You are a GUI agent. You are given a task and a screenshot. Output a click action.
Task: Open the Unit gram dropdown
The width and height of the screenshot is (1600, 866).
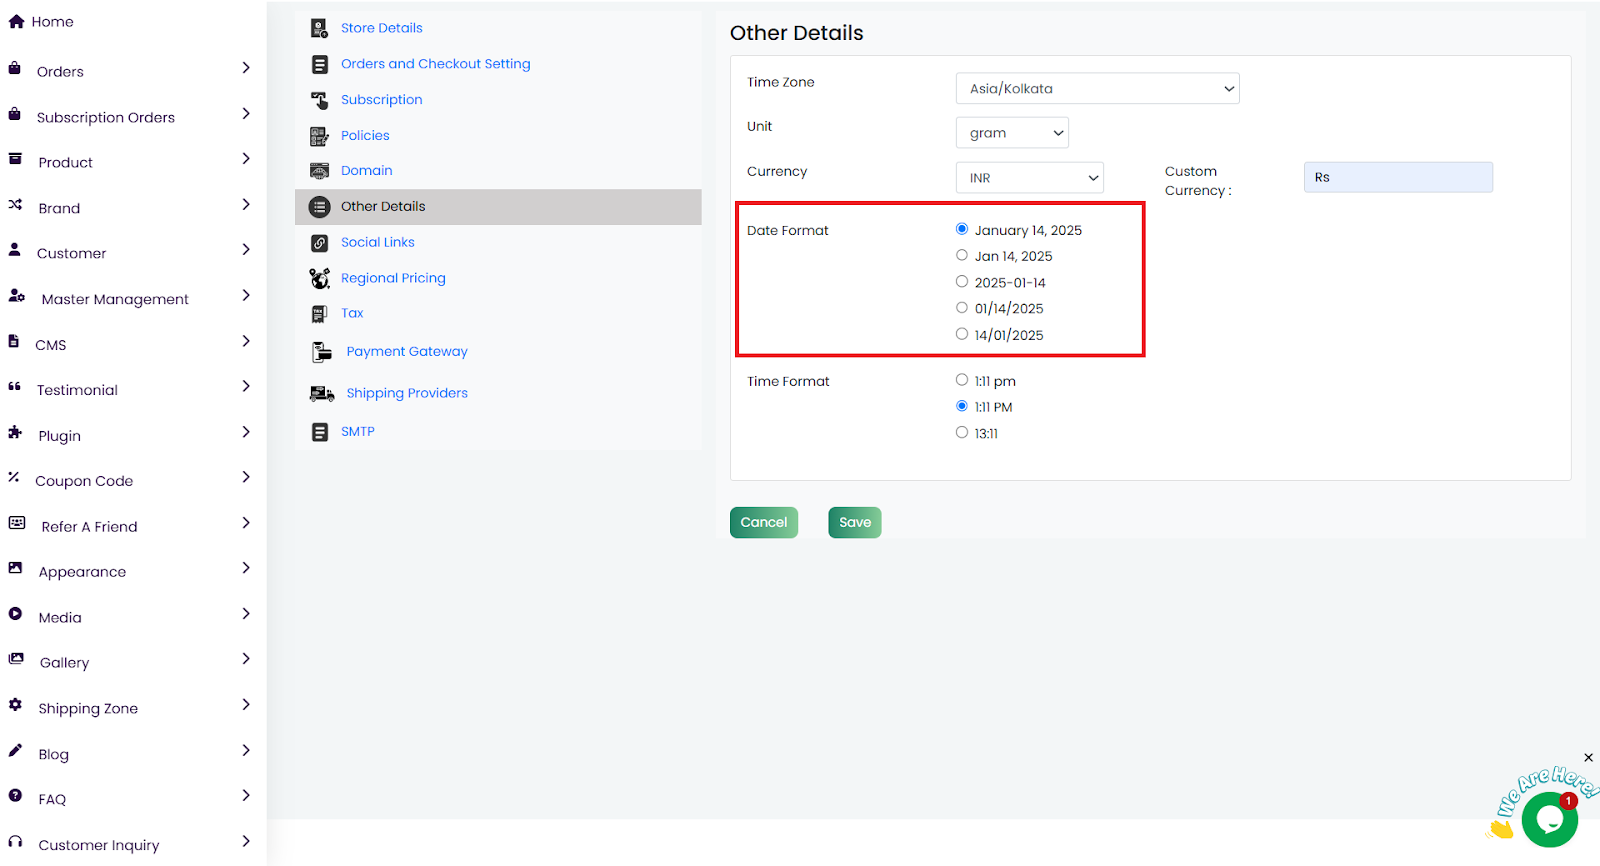(1012, 133)
